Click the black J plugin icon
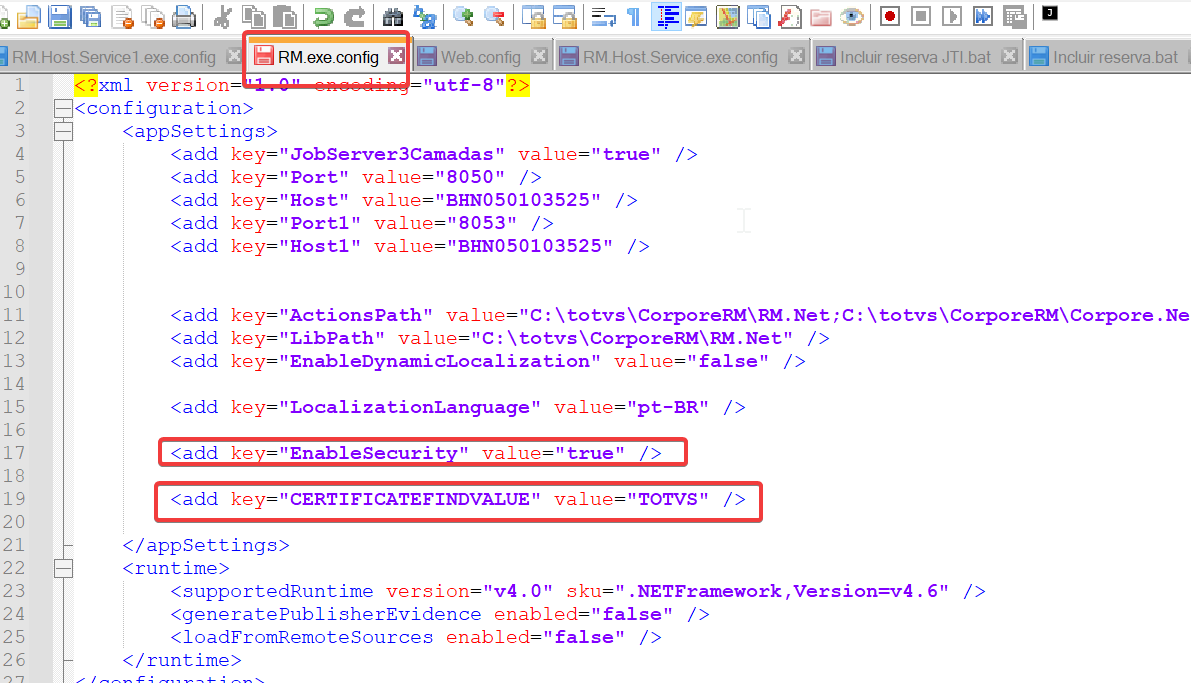Screen dimensions: 1191x683 click(1050, 13)
